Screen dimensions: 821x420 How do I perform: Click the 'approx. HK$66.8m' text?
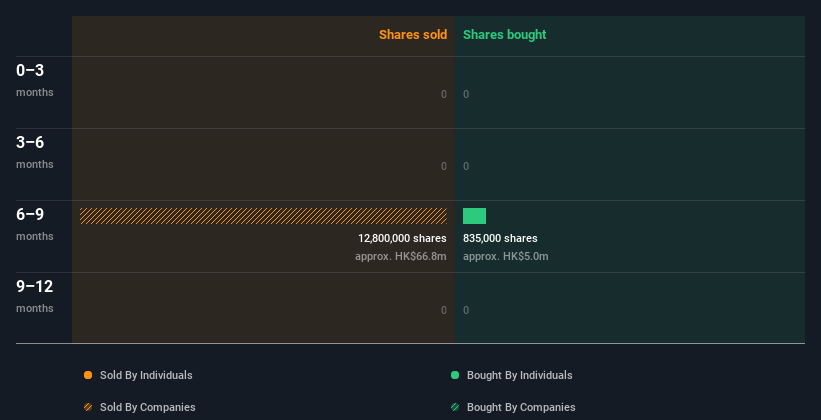click(401, 257)
